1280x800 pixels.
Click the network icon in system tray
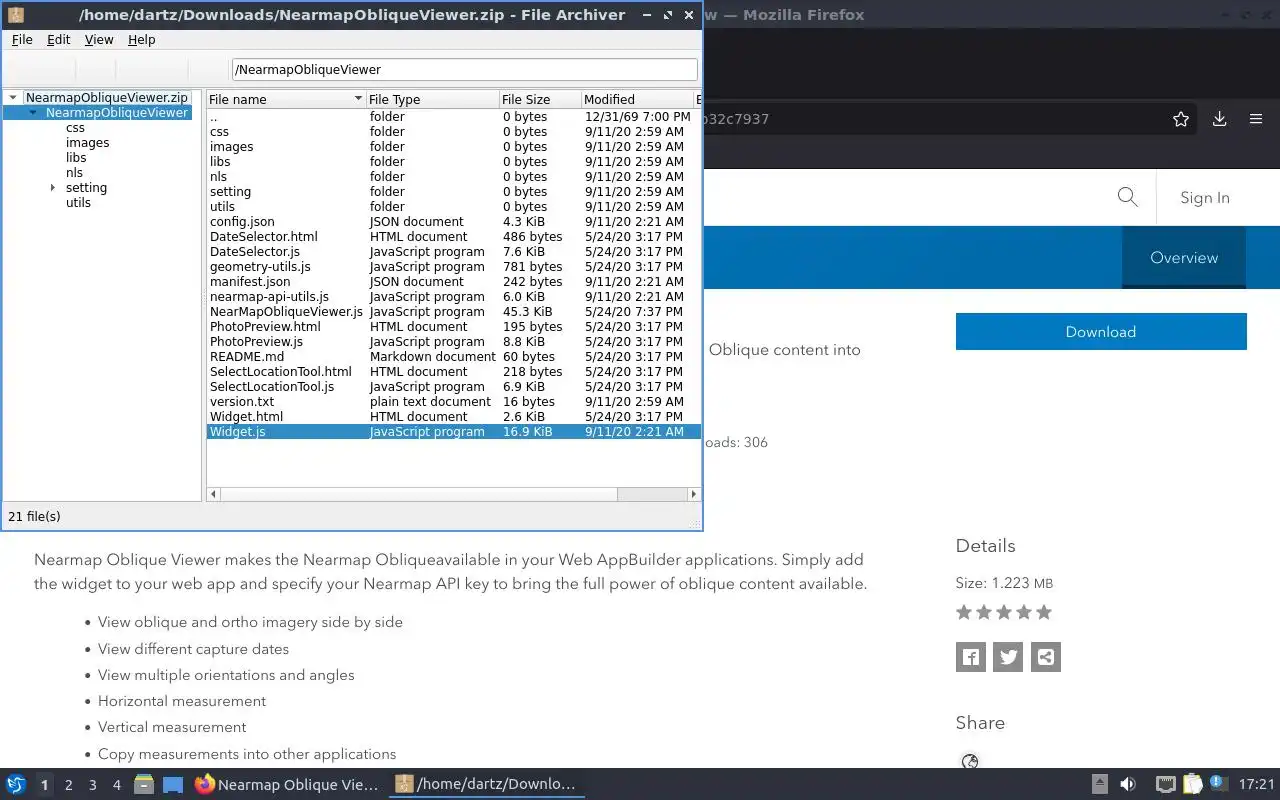tap(1165, 785)
